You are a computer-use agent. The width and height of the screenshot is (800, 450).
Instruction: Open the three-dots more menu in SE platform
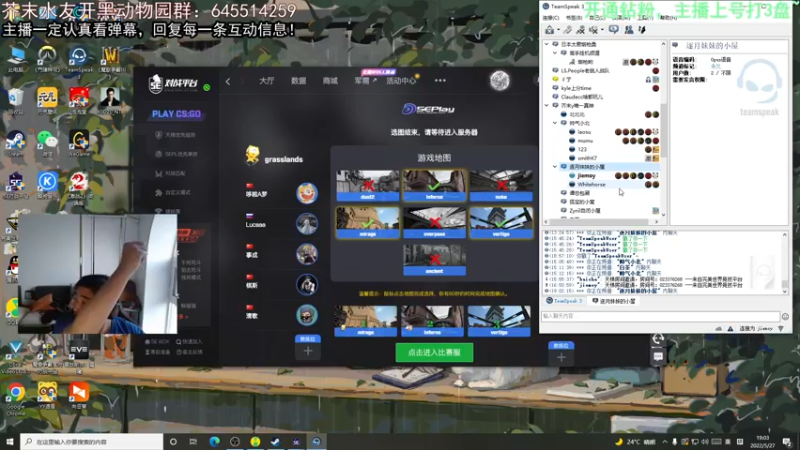click(x=440, y=81)
